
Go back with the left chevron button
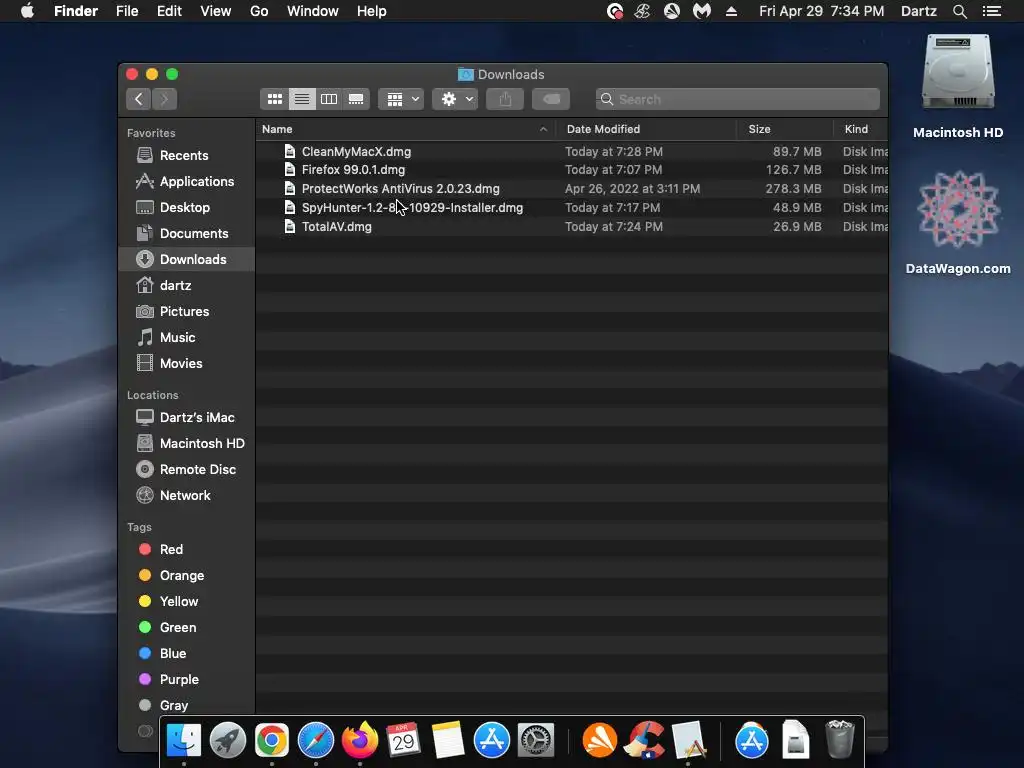point(138,99)
